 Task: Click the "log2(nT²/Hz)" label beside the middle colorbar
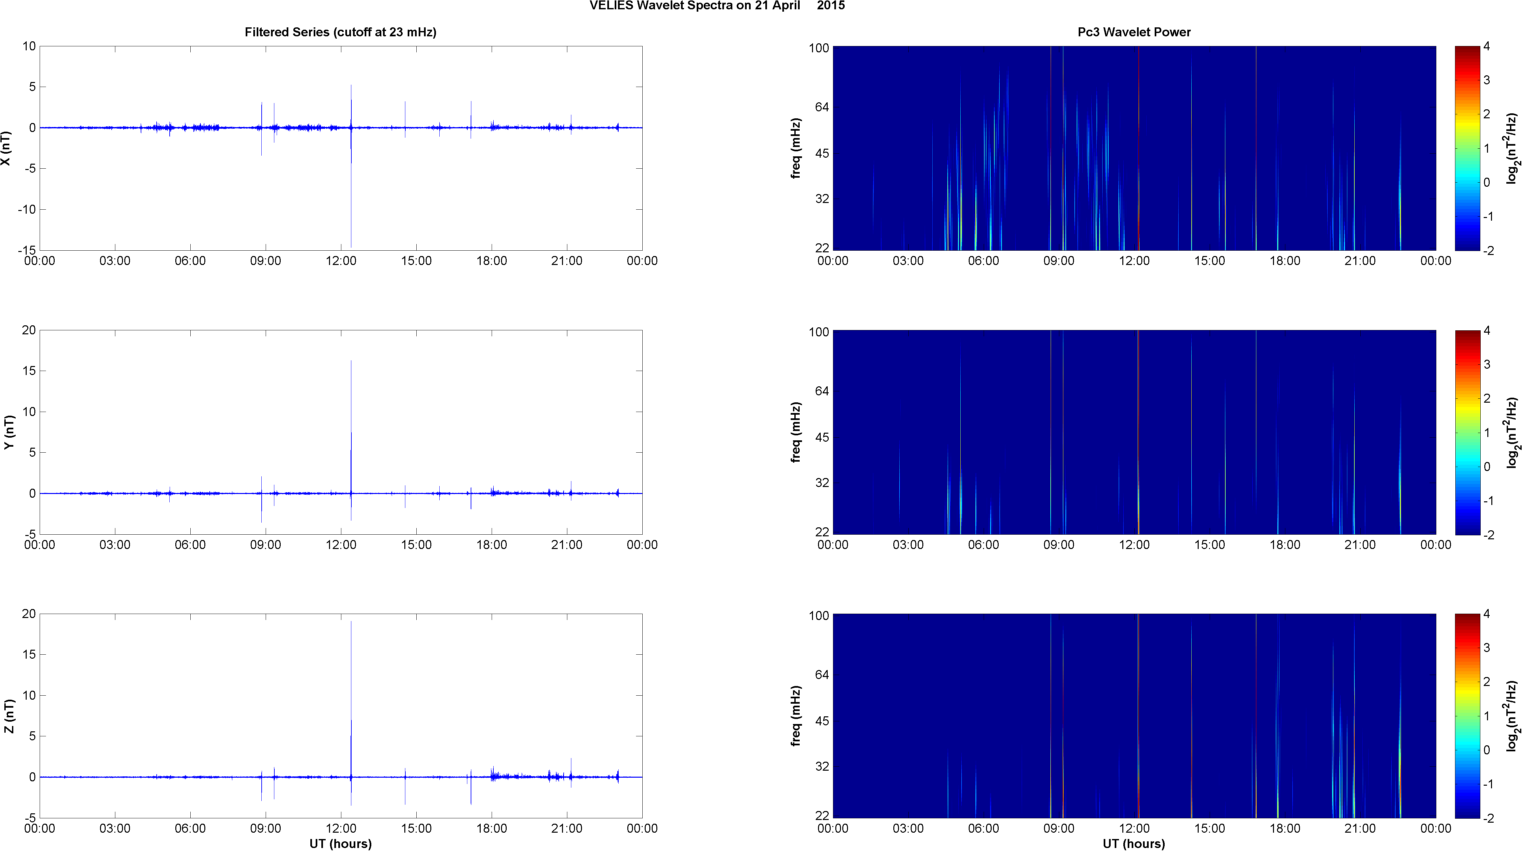click(1514, 432)
